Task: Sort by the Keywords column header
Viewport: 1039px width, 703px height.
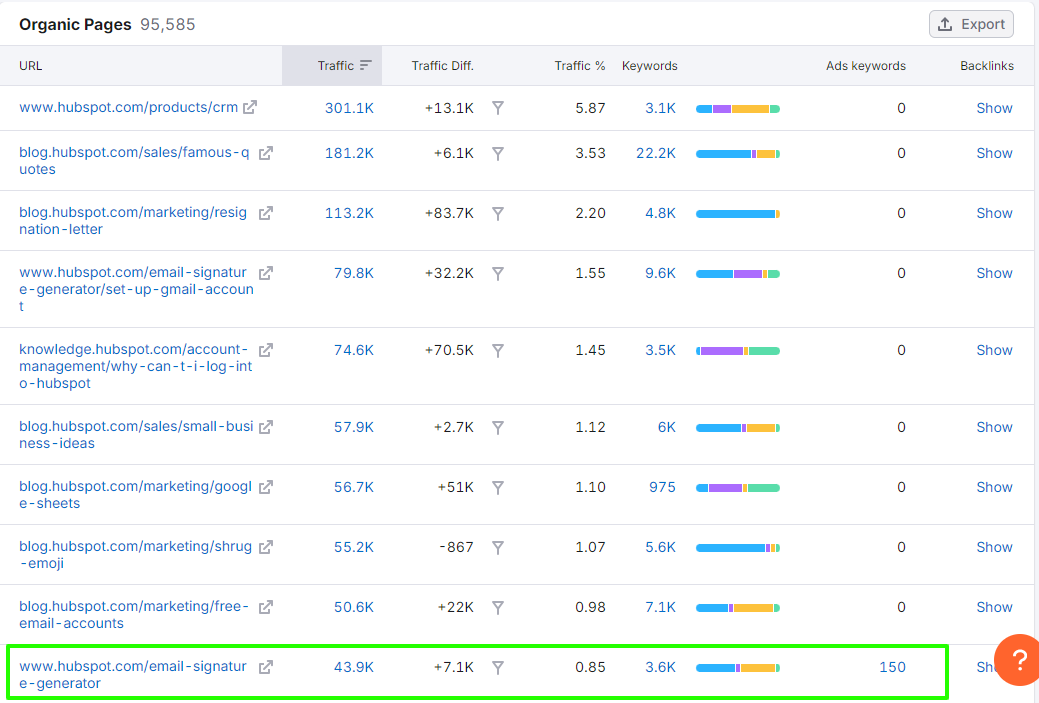Action: [649, 66]
